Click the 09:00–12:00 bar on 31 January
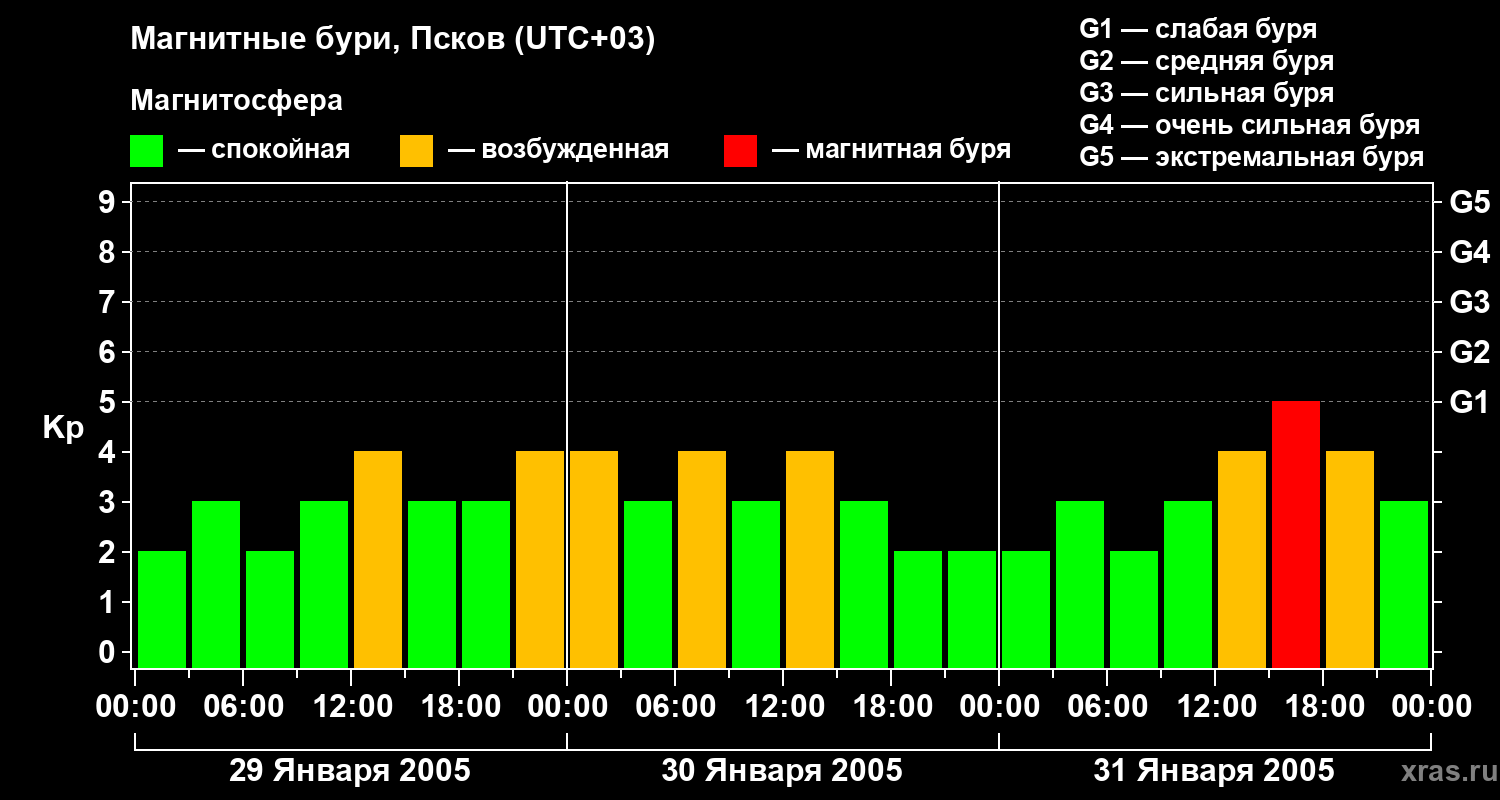The height and width of the screenshot is (800, 1500). coord(1188,584)
